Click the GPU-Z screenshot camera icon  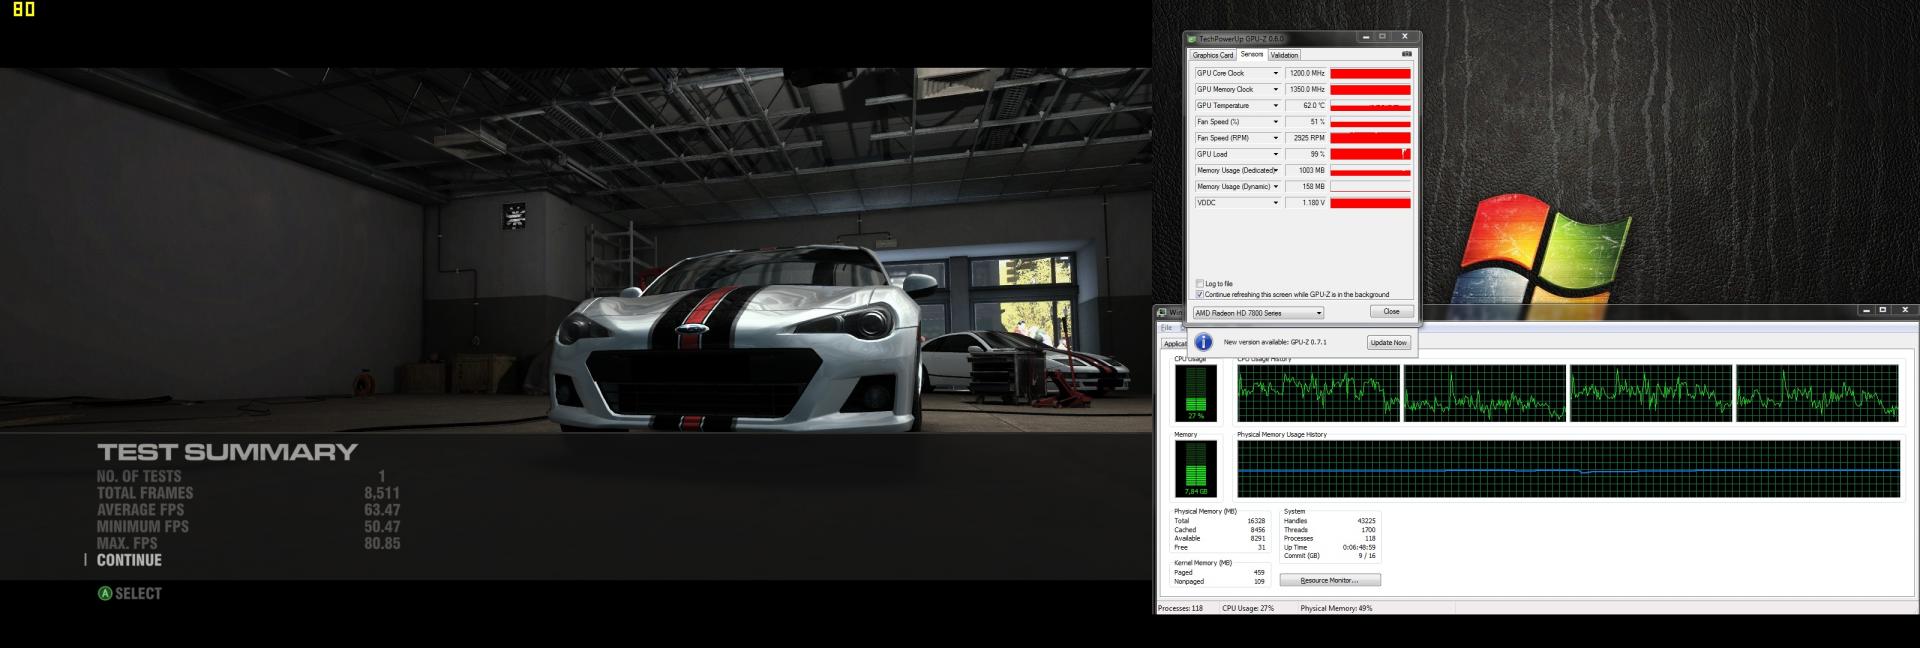point(1406,54)
